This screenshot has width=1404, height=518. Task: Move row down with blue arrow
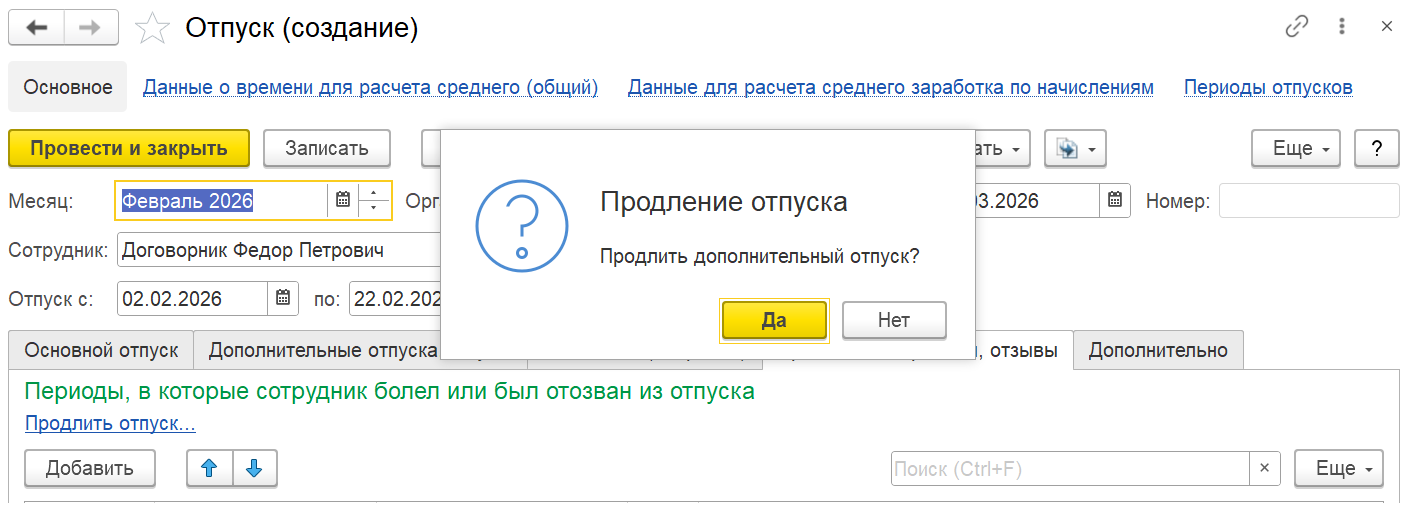pyautogui.click(x=254, y=468)
